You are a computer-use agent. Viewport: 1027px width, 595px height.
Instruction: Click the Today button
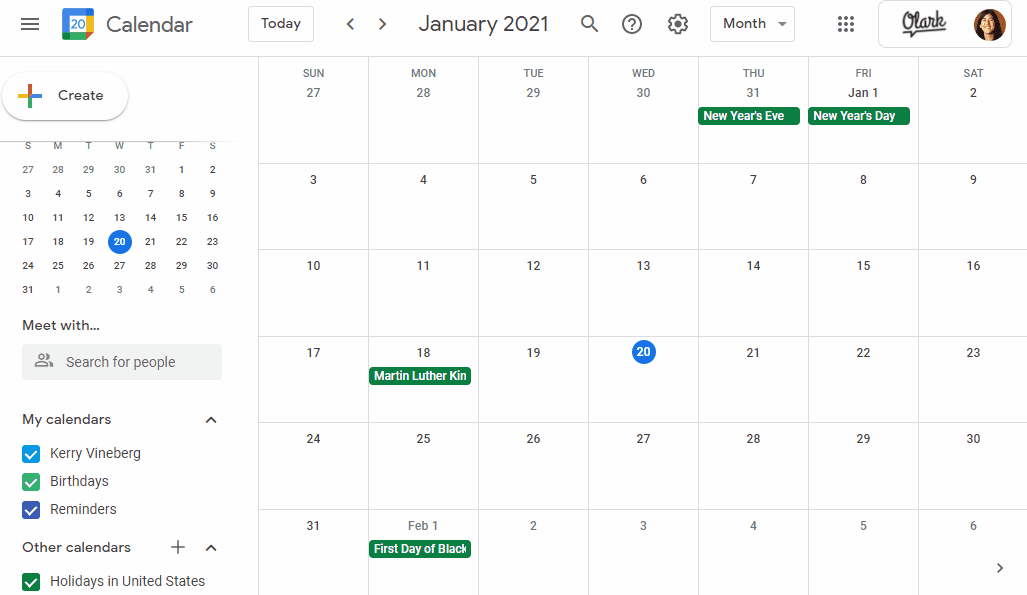(281, 24)
